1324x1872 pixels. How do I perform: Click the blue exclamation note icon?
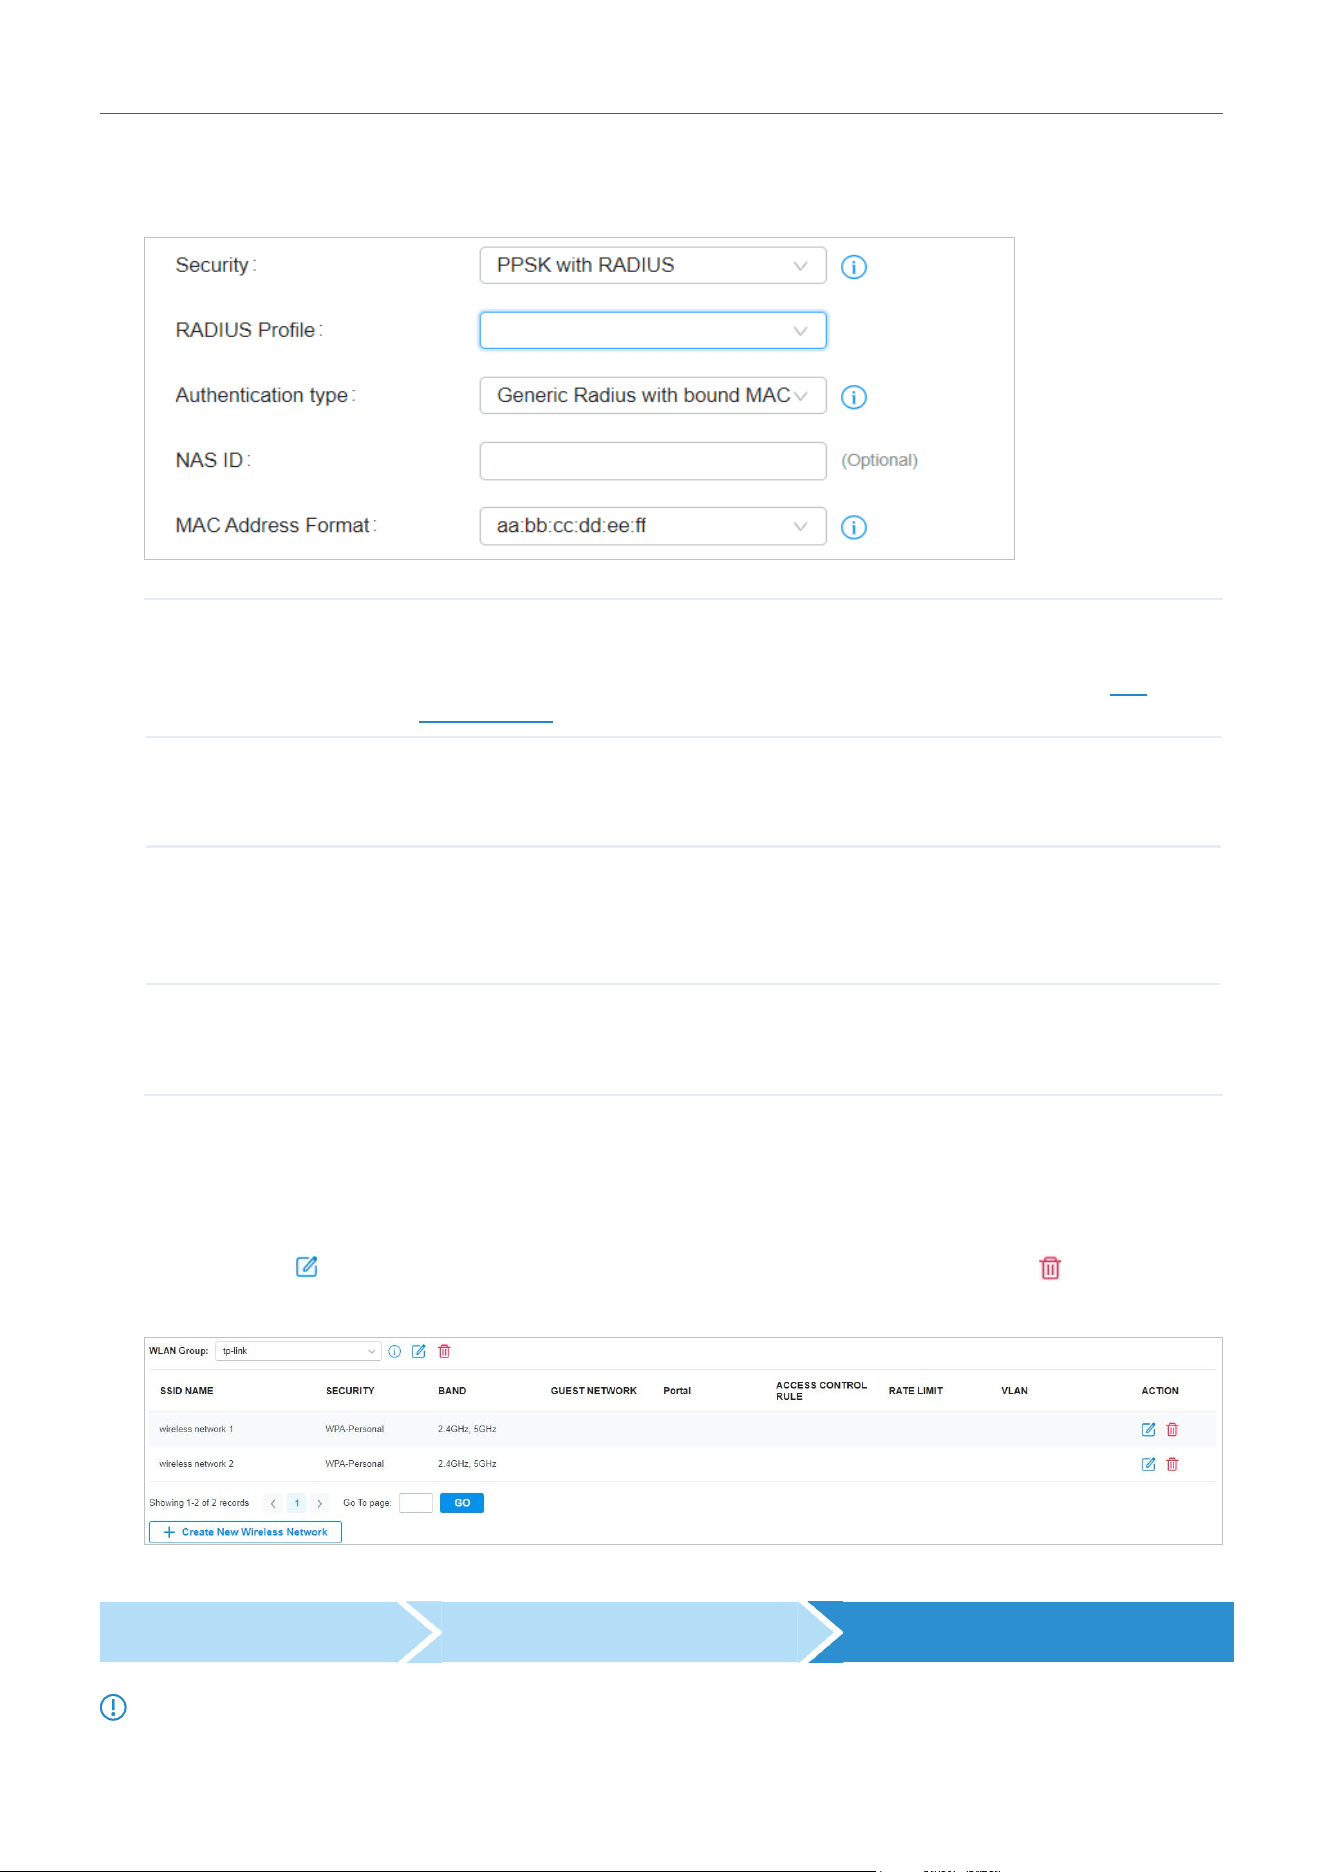113,1707
